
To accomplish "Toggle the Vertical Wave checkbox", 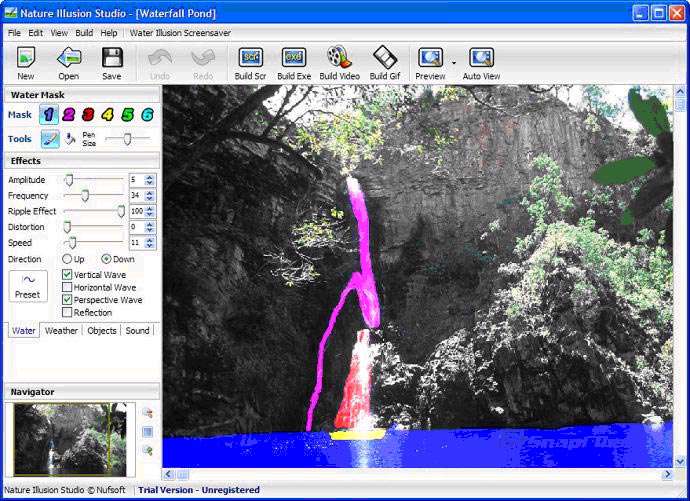I will (67, 274).
